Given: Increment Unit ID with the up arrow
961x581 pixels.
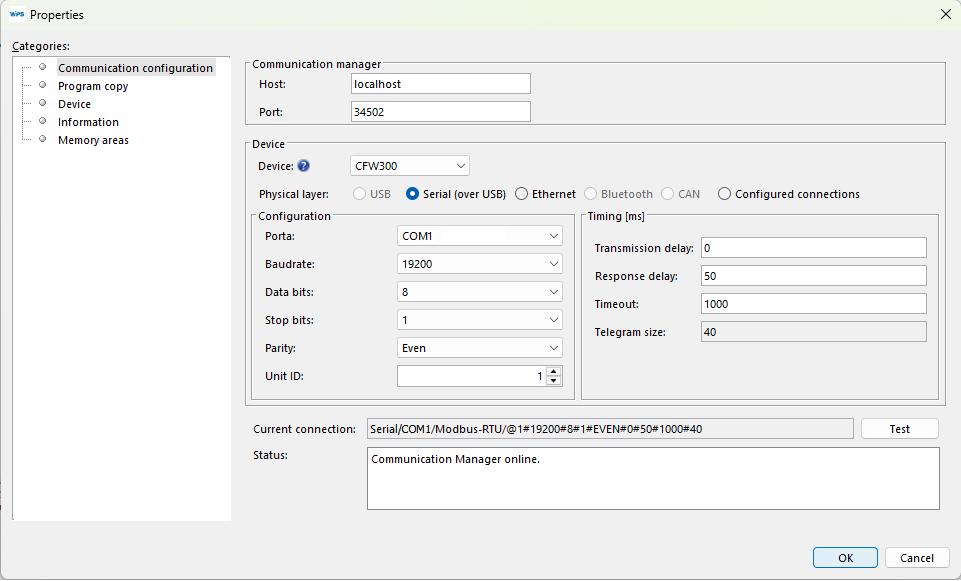Looking at the screenshot, I should pyautogui.click(x=553, y=371).
